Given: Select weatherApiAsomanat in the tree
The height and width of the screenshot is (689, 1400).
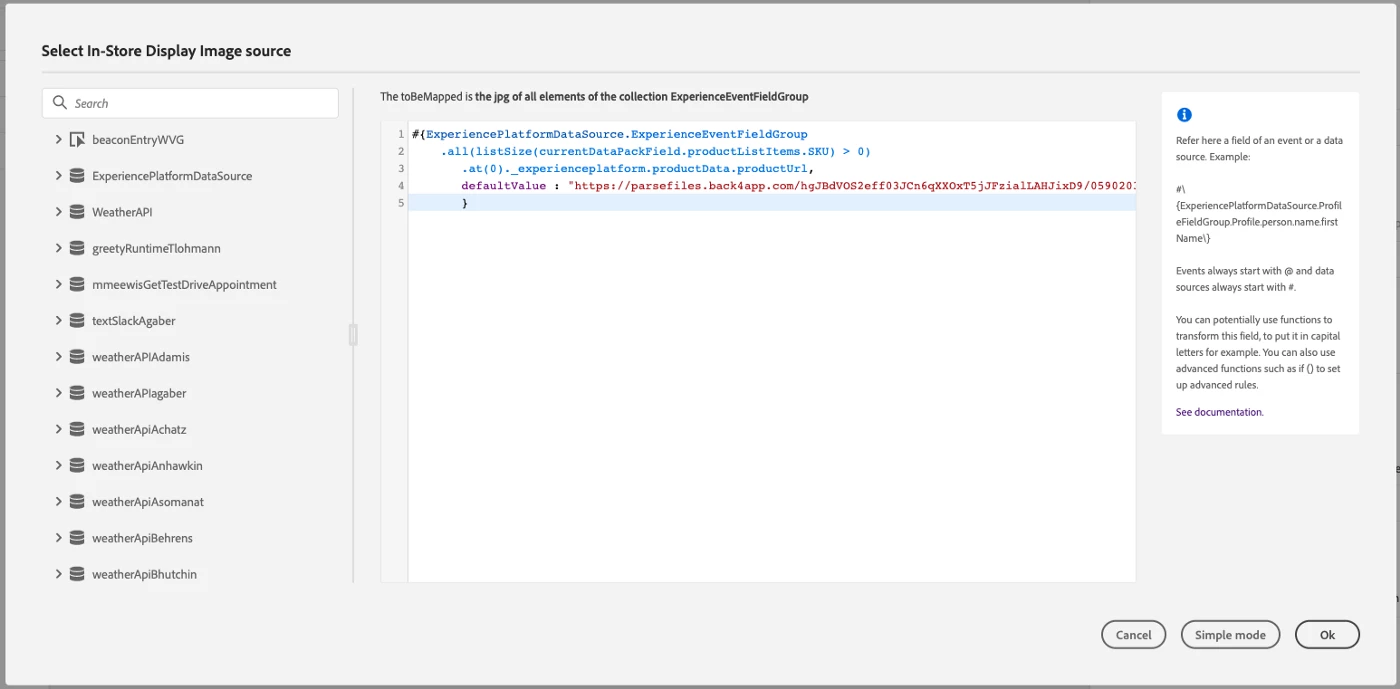Looking at the screenshot, I should (x=148, y=502).
